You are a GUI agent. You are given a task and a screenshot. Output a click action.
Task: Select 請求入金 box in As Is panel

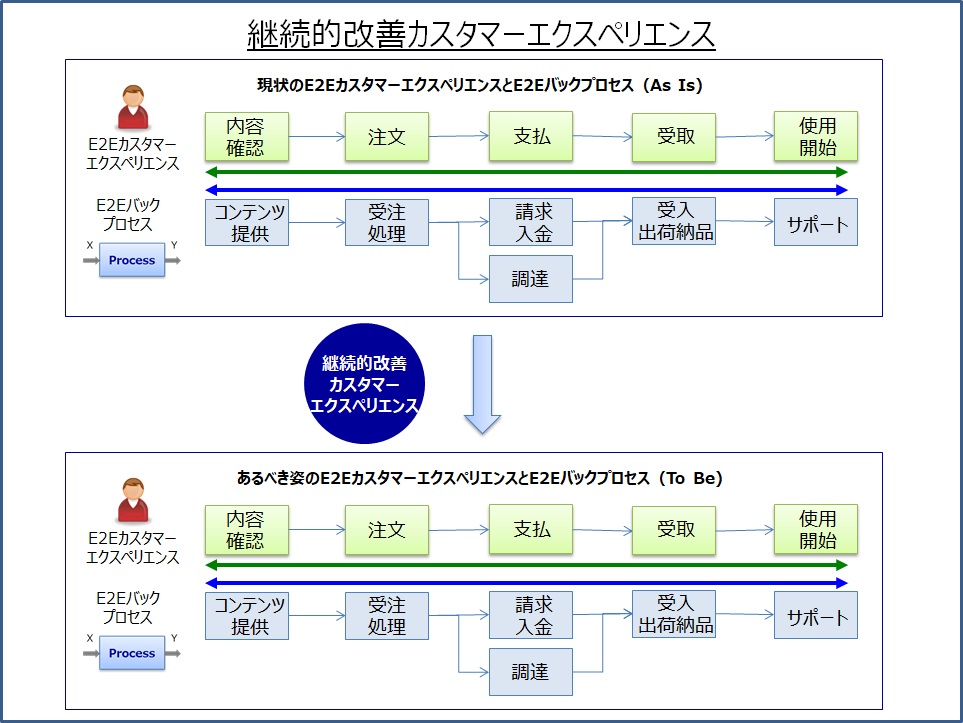tap(531, 222)
